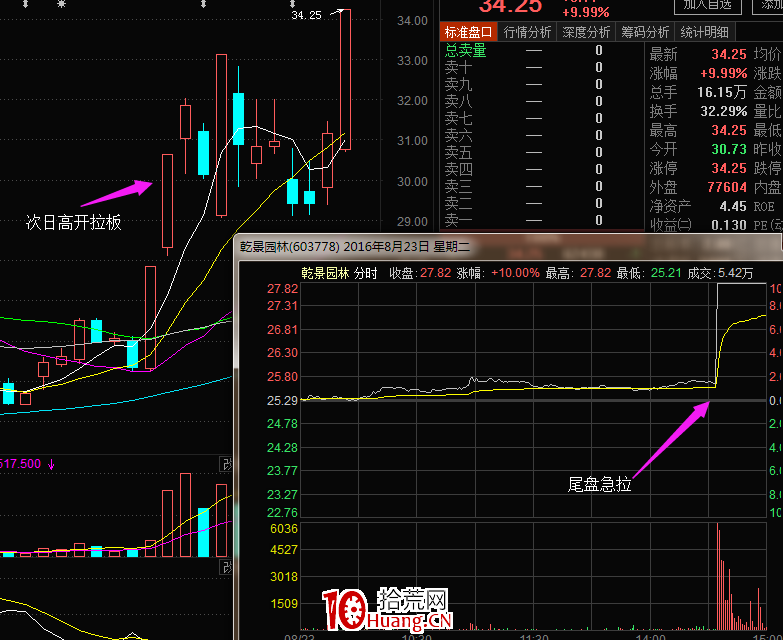Click the 改 button in volume indicator panel
Screen dimensions: 783x640
pyautogui.click(x=227, y=464)
